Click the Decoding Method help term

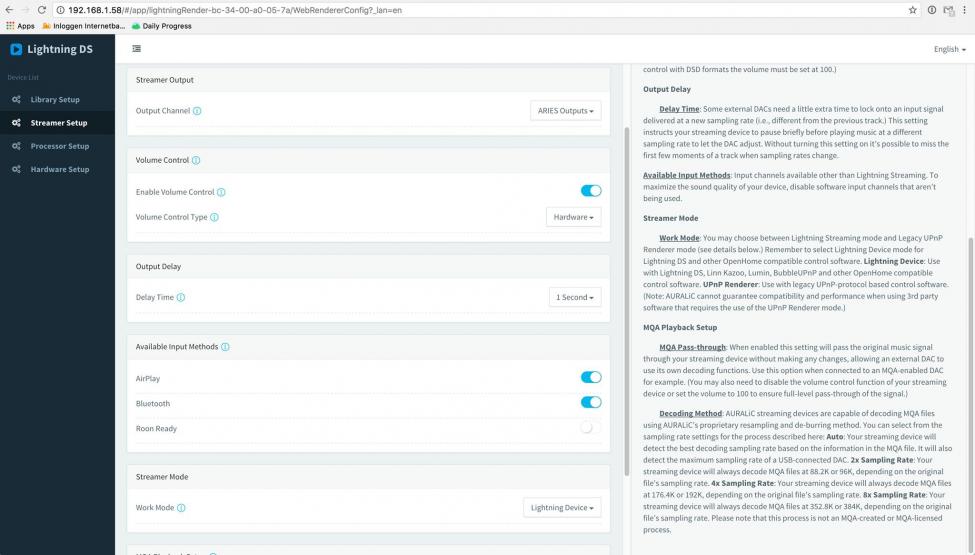point(690,413)
